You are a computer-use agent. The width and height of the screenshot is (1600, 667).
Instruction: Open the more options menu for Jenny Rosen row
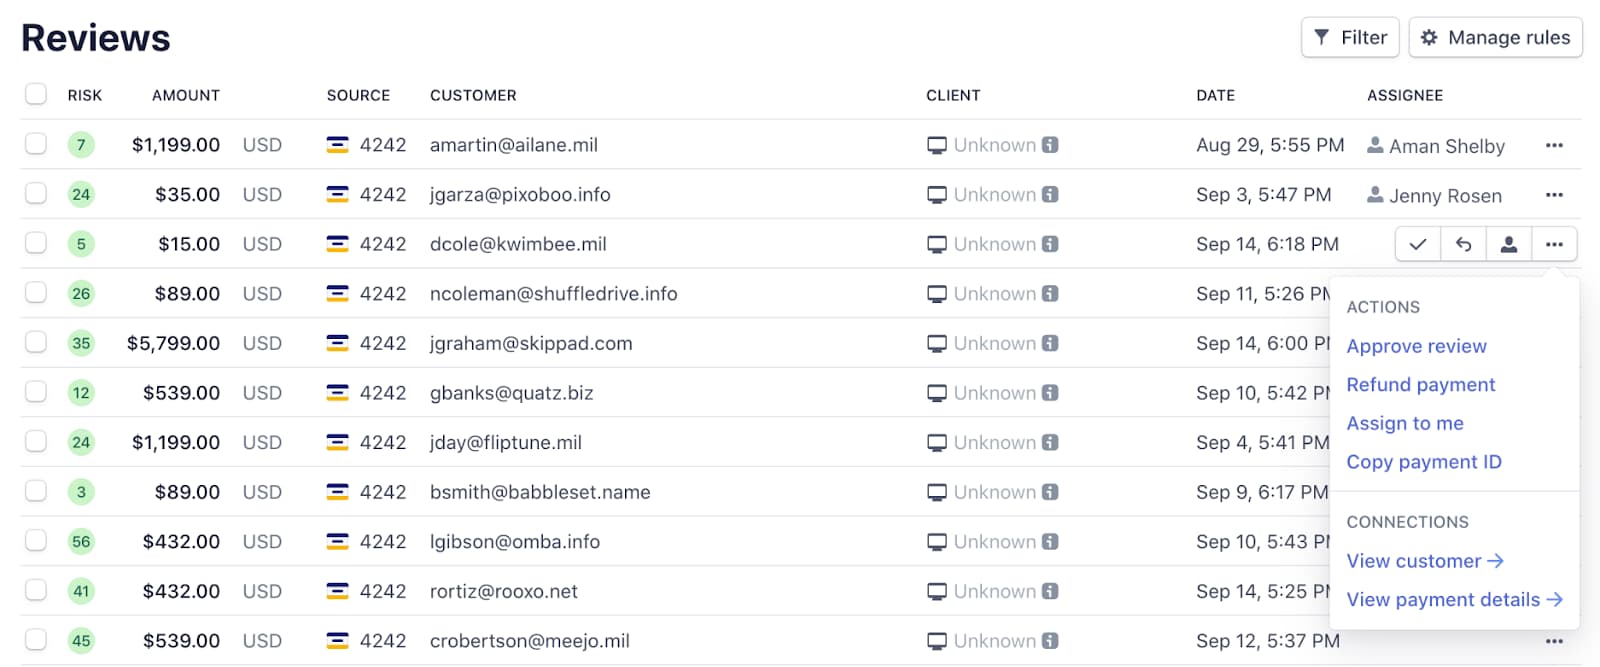(x=1554, y=195)
